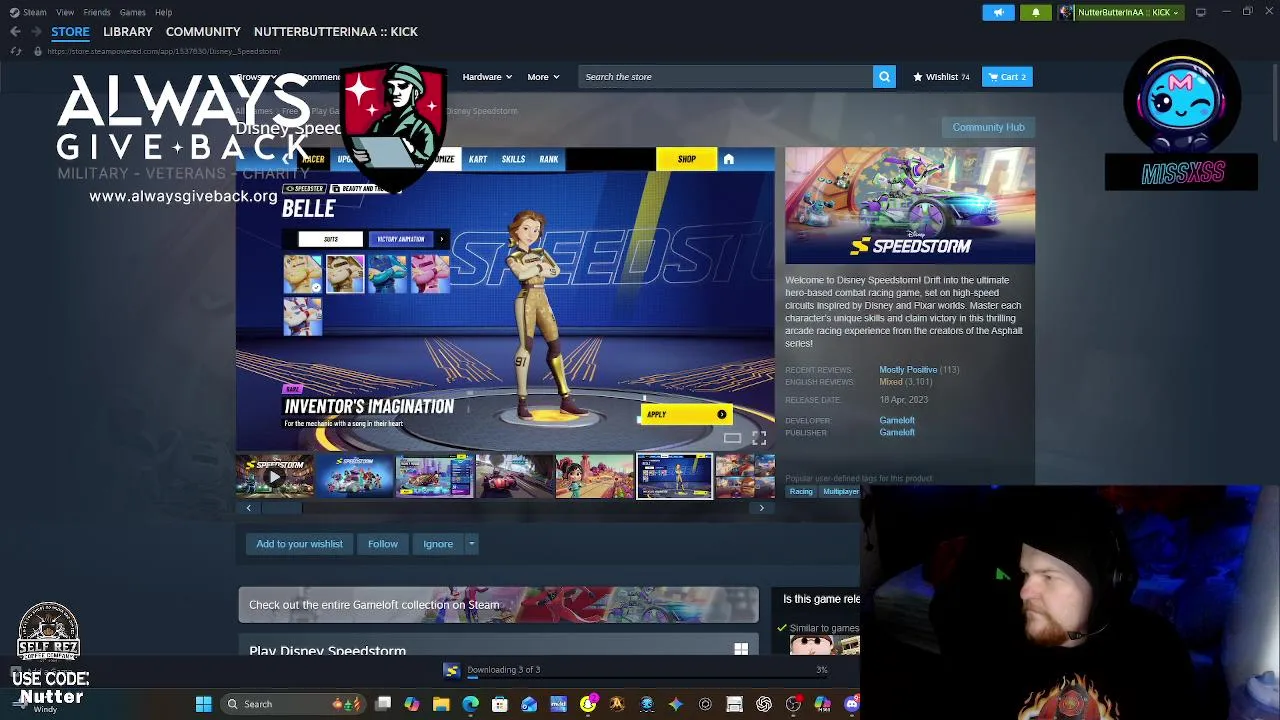Image resolution: width=1280 pixels, height=720 pixels.
Task: Select the Belle character screenshot thumbnail
Action: pos(675,476)
